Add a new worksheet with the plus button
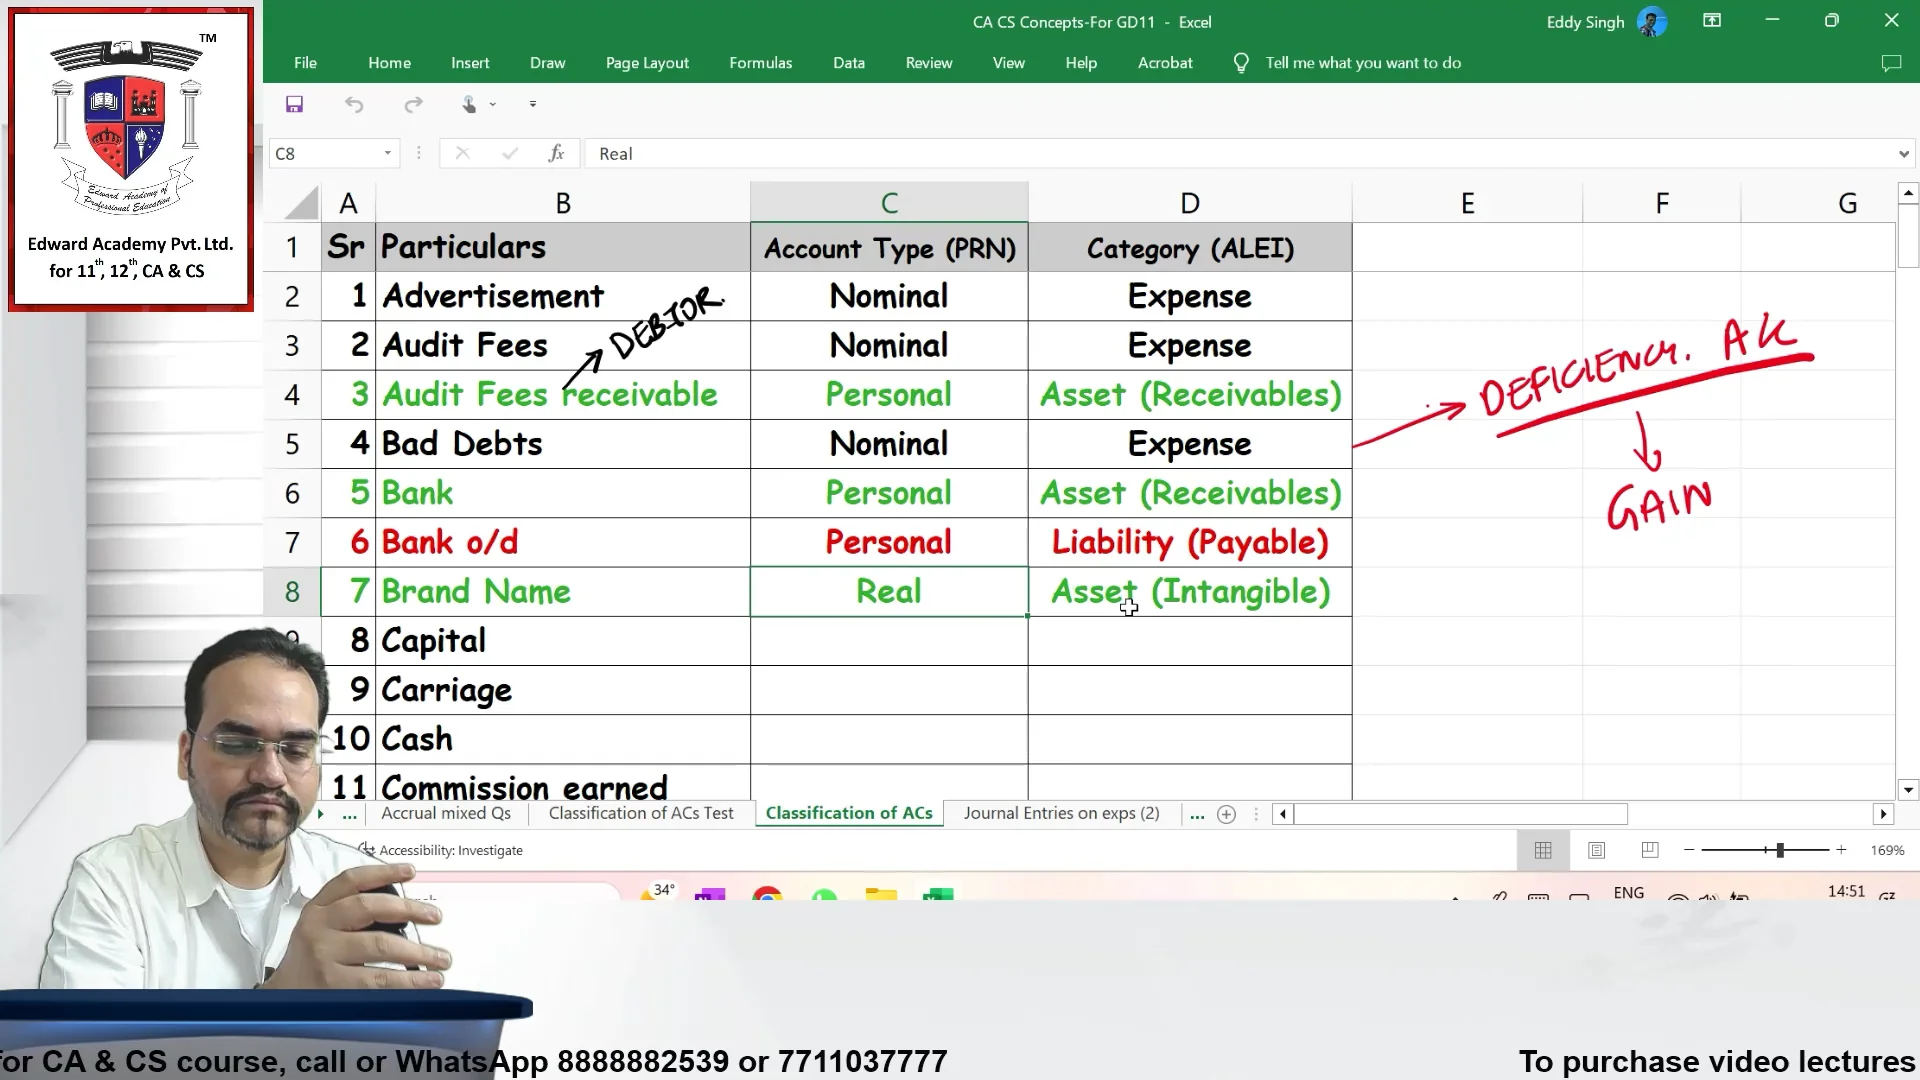The height and width of the screenshot is (1080, 1920). tap(1226, 814)
